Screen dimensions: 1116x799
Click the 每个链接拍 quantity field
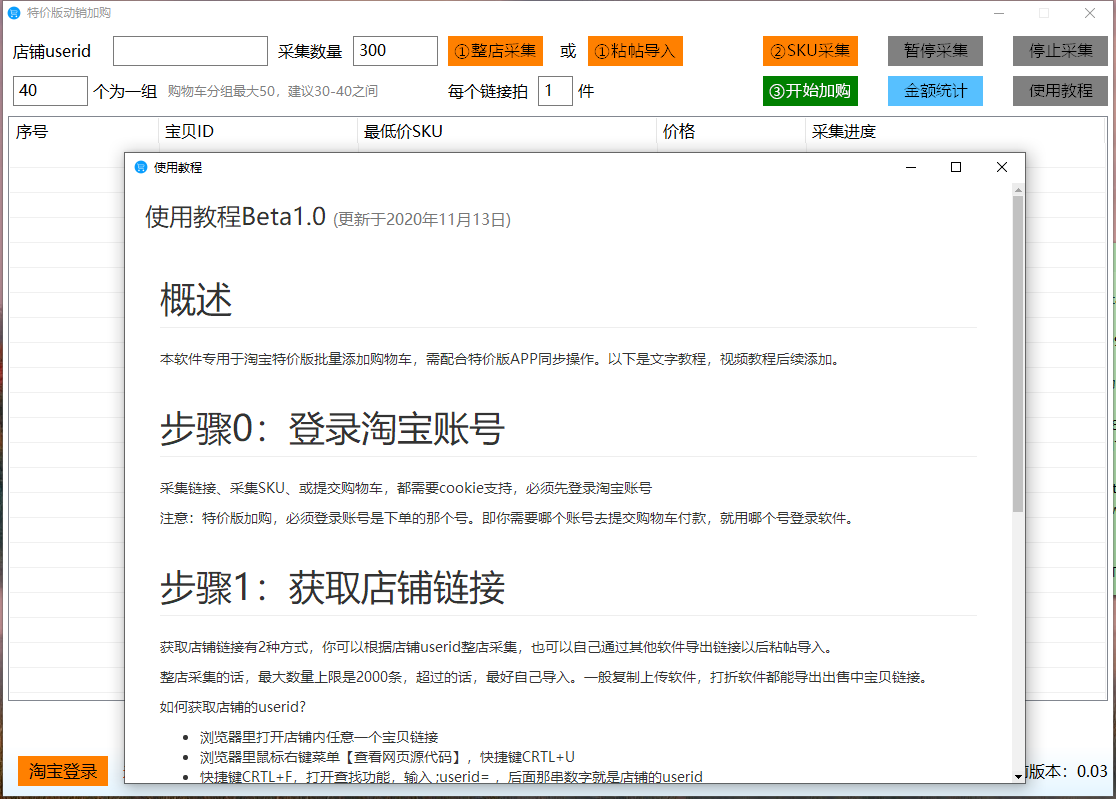[x=555, y=91]
